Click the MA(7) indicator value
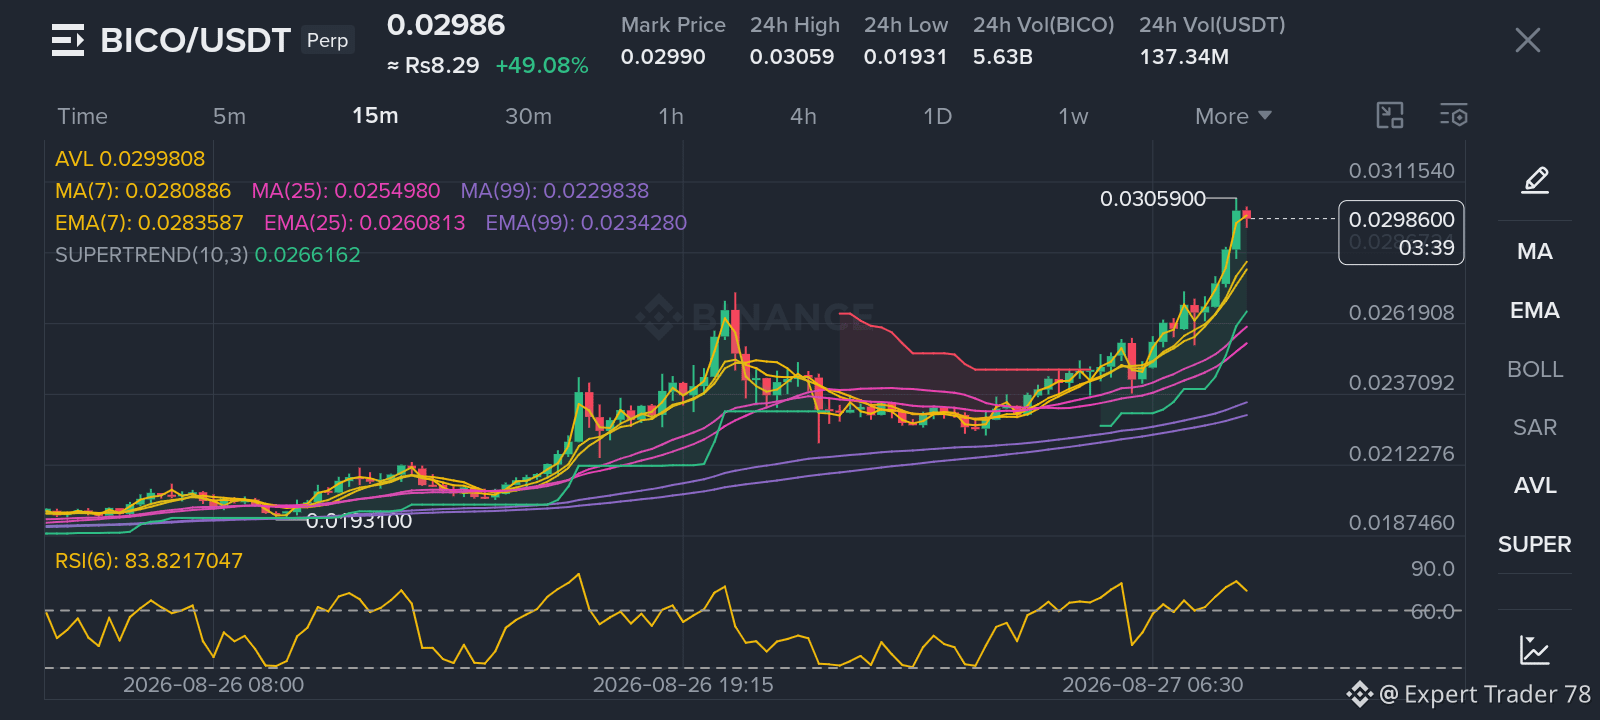 (x=143, y=191)
